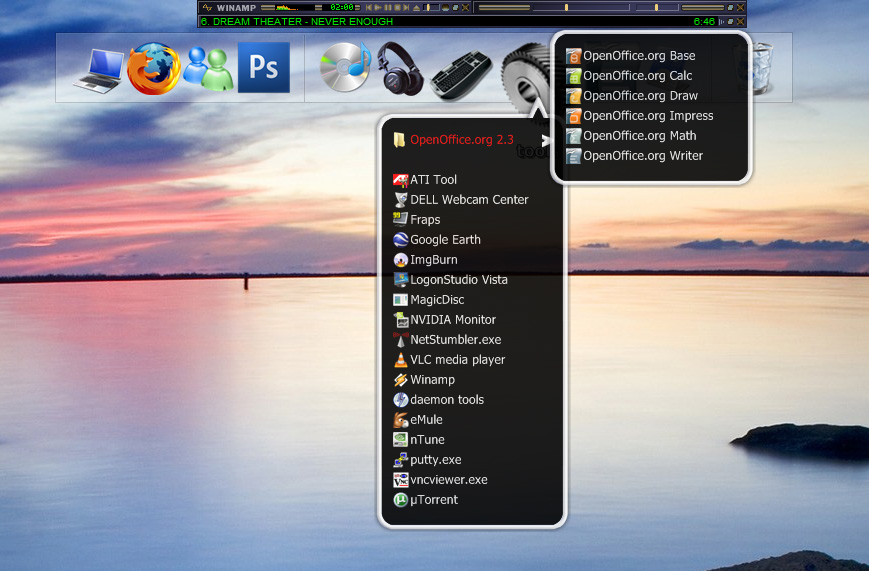
Task: Launch ImgBurn from the tools menu
Action: coord(433,260)
